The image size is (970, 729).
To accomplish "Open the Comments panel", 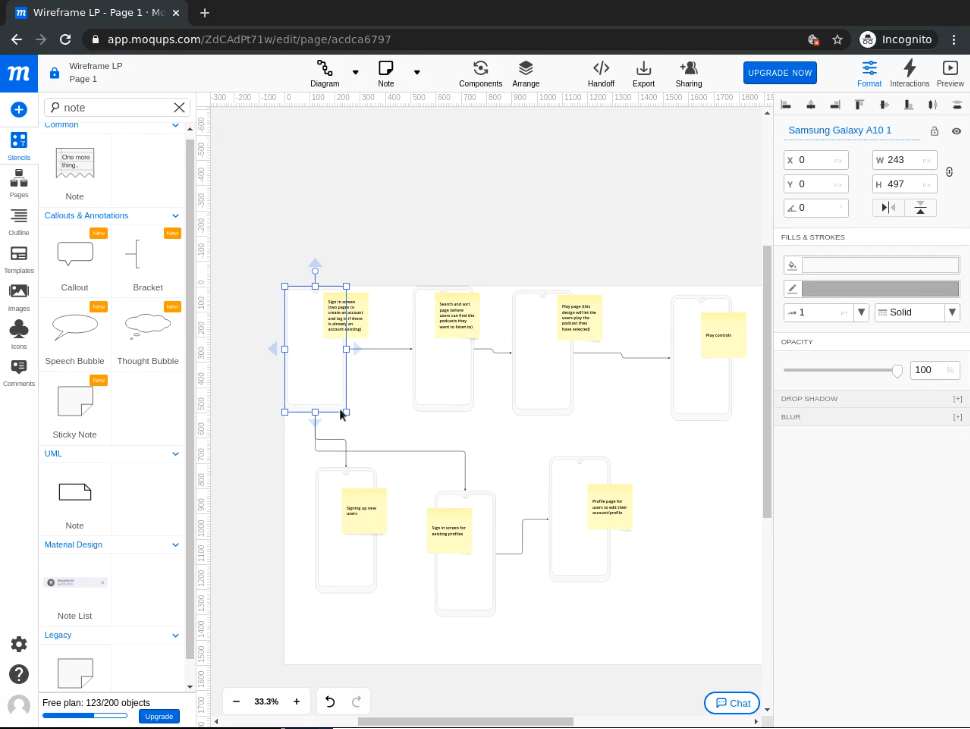I will click(x=18, y=371).
